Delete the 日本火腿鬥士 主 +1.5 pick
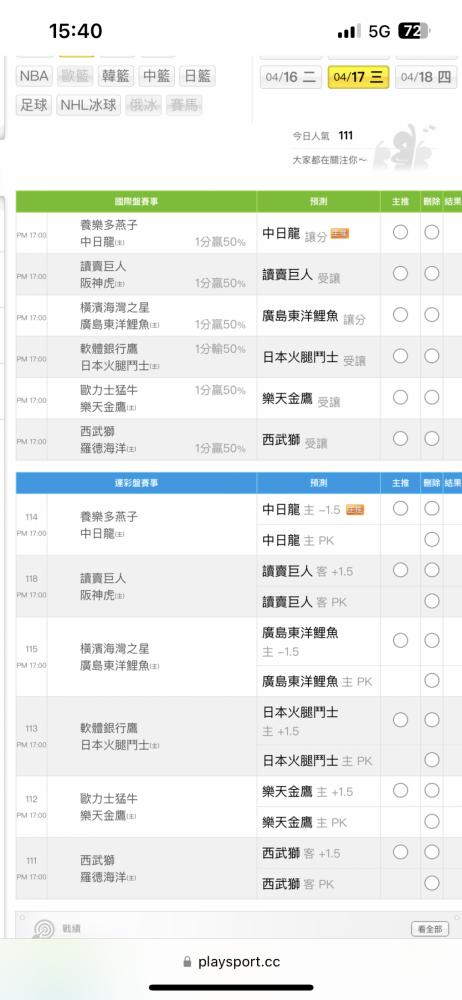Screen dimensions: 462x1000 coord(432,720)
